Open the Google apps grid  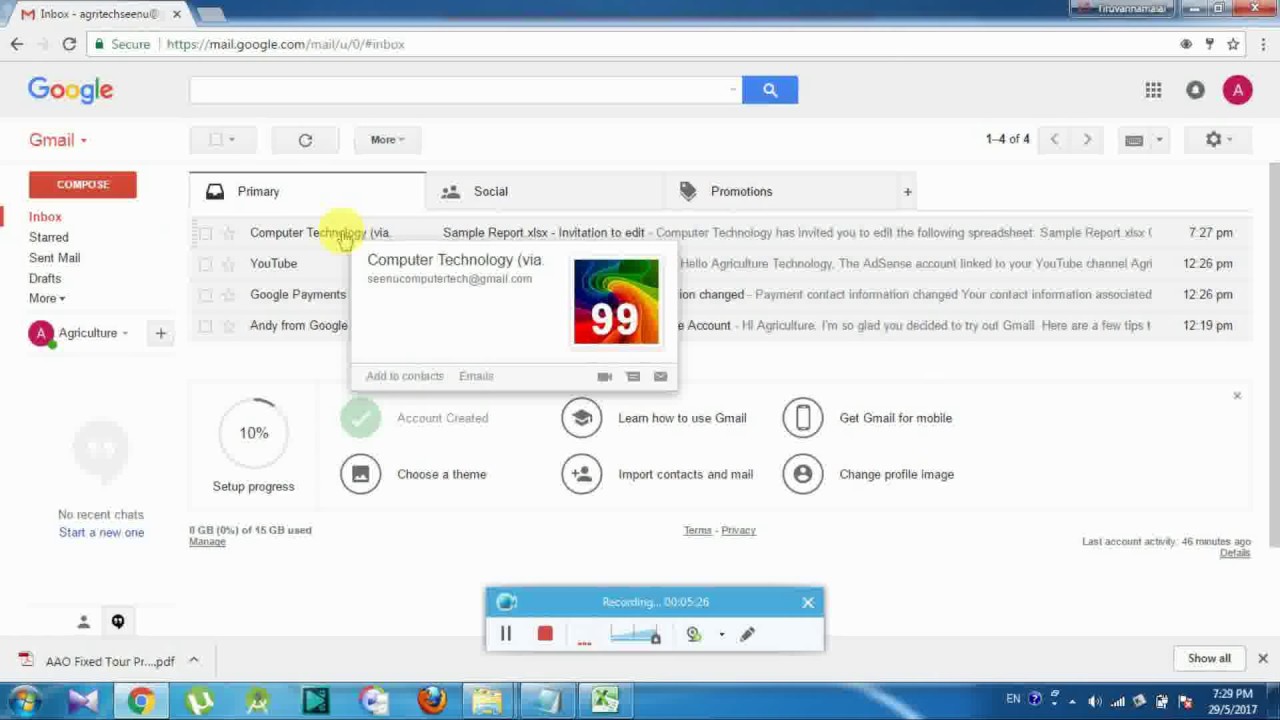[x=1153, y=90]
